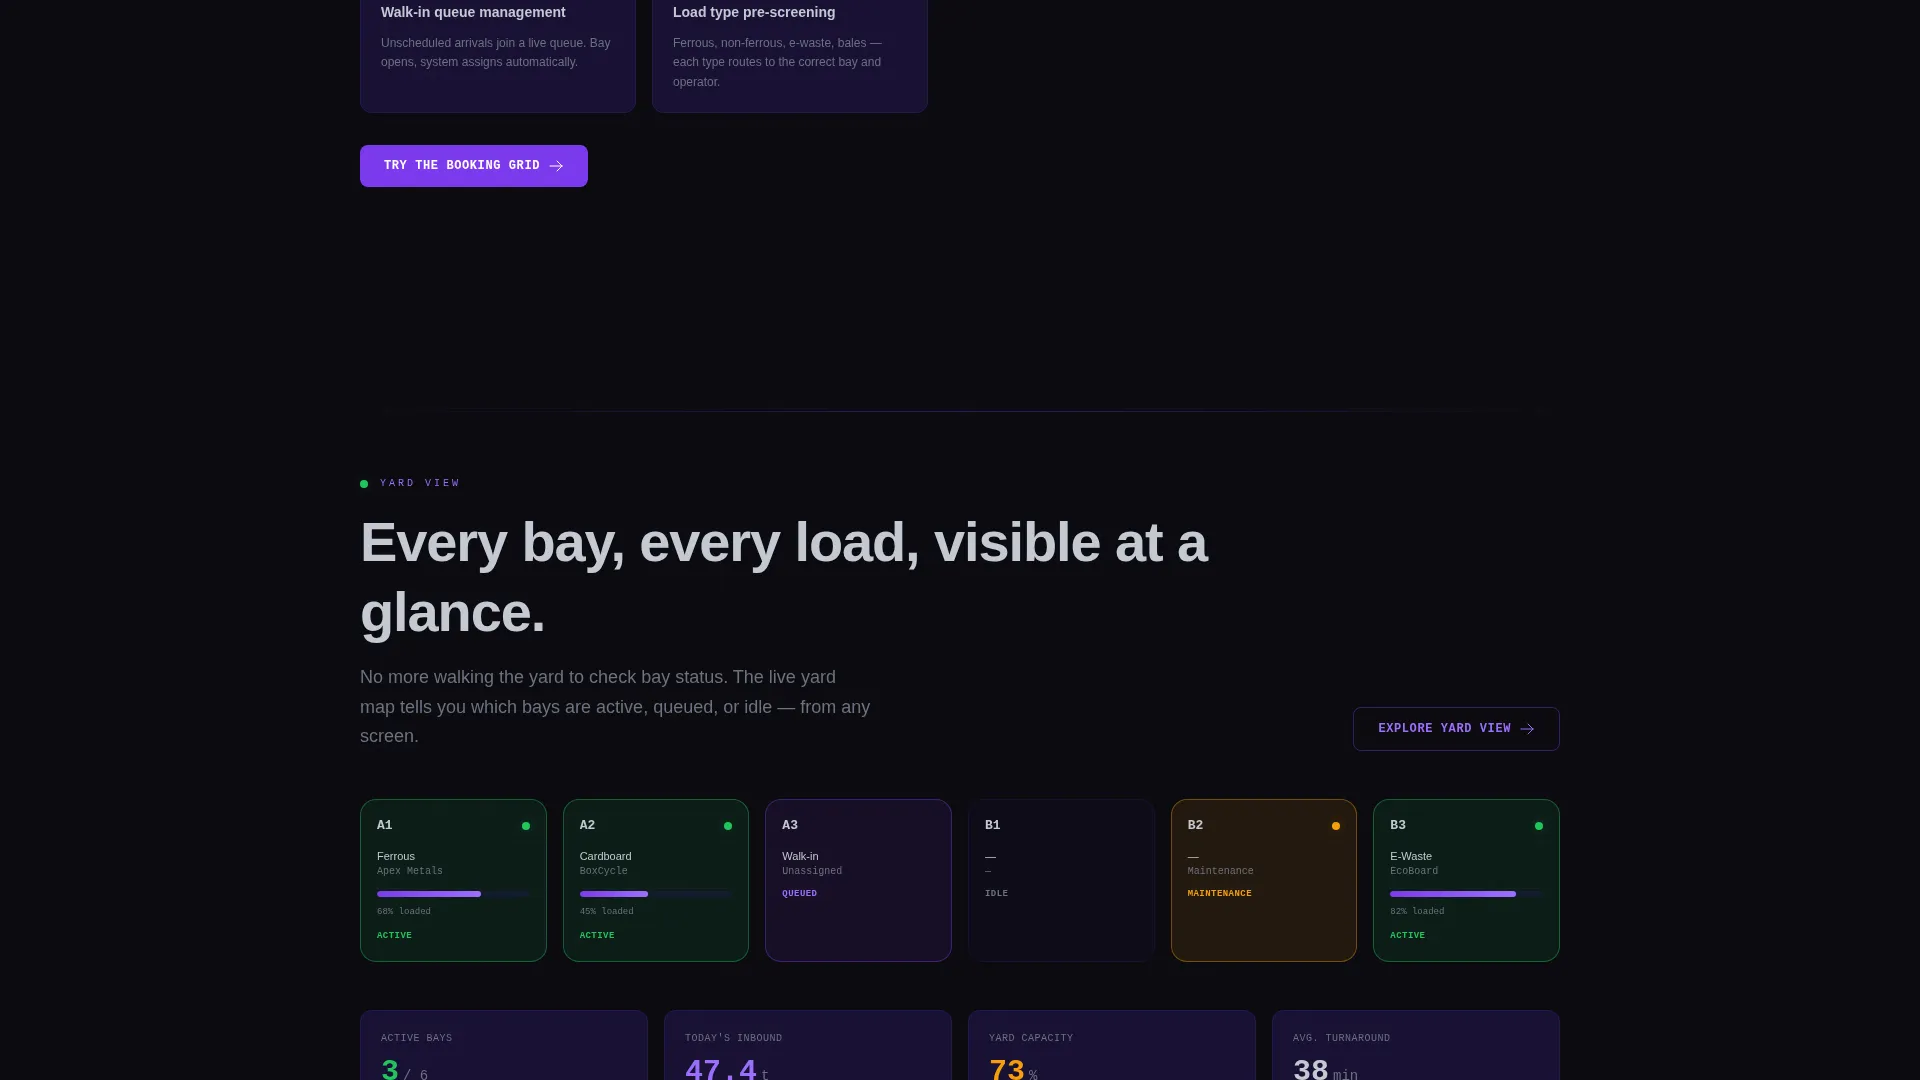Click the QUEUED status on bay A3

(800, 894)
